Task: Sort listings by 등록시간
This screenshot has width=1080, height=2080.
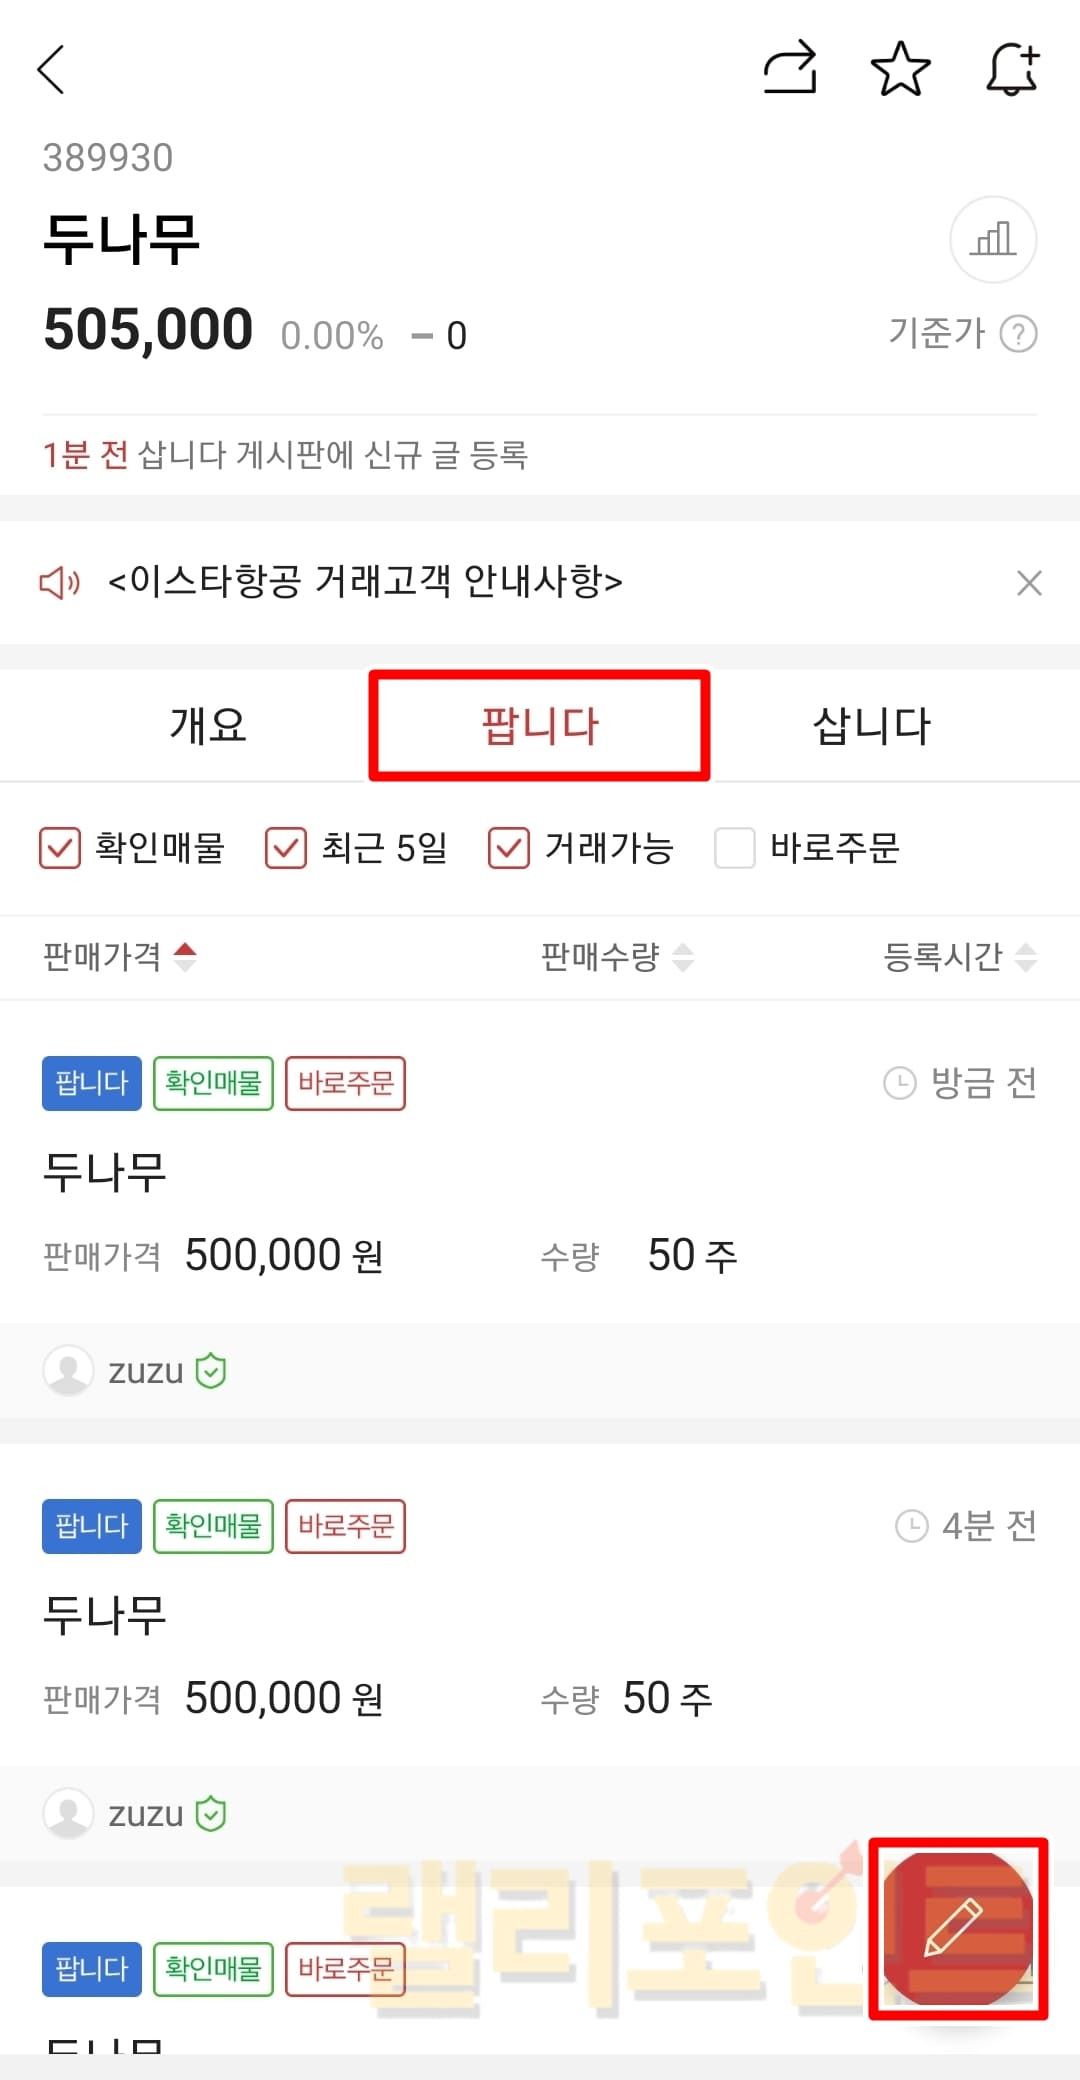Action: (959, 957)
